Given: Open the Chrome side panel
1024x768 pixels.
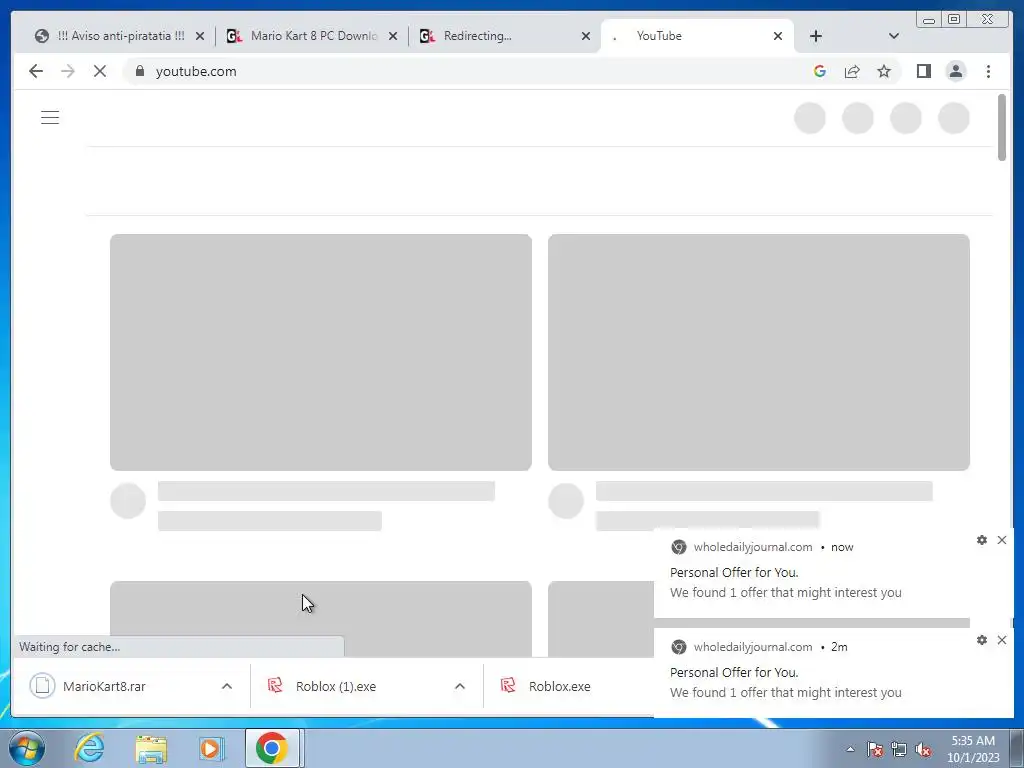Looking at the screenshot, I should point(923,71).
